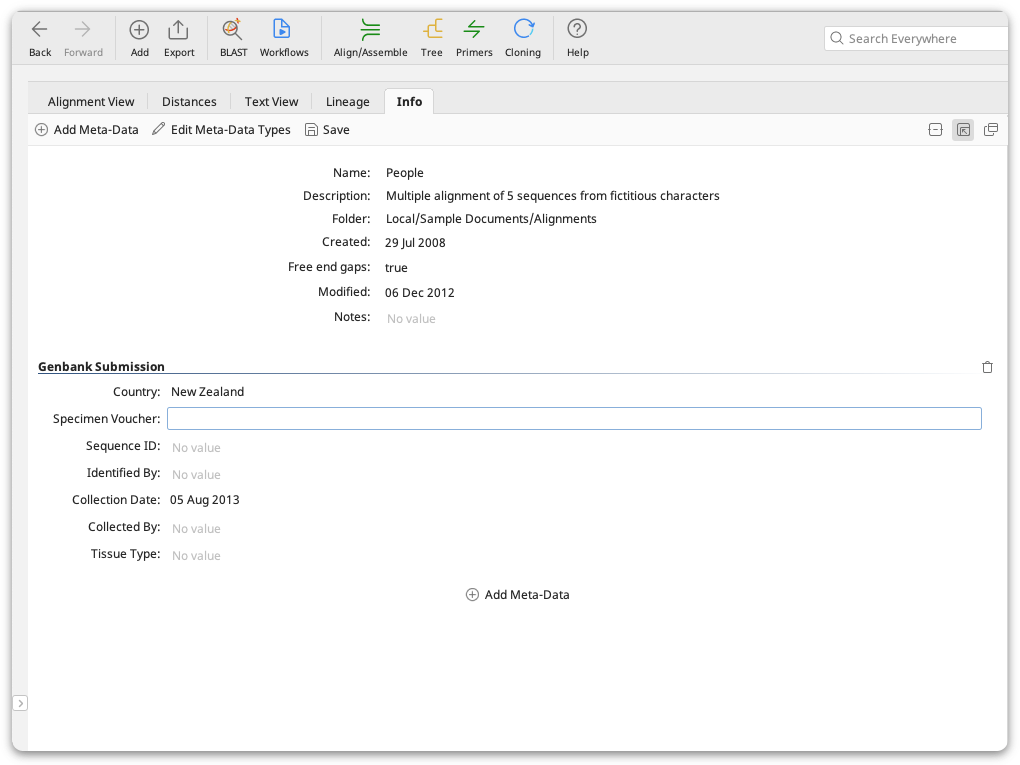This screenshot has width=1020, height=765.
Task: Open the Workflows menu
Action: click(284, 38)
